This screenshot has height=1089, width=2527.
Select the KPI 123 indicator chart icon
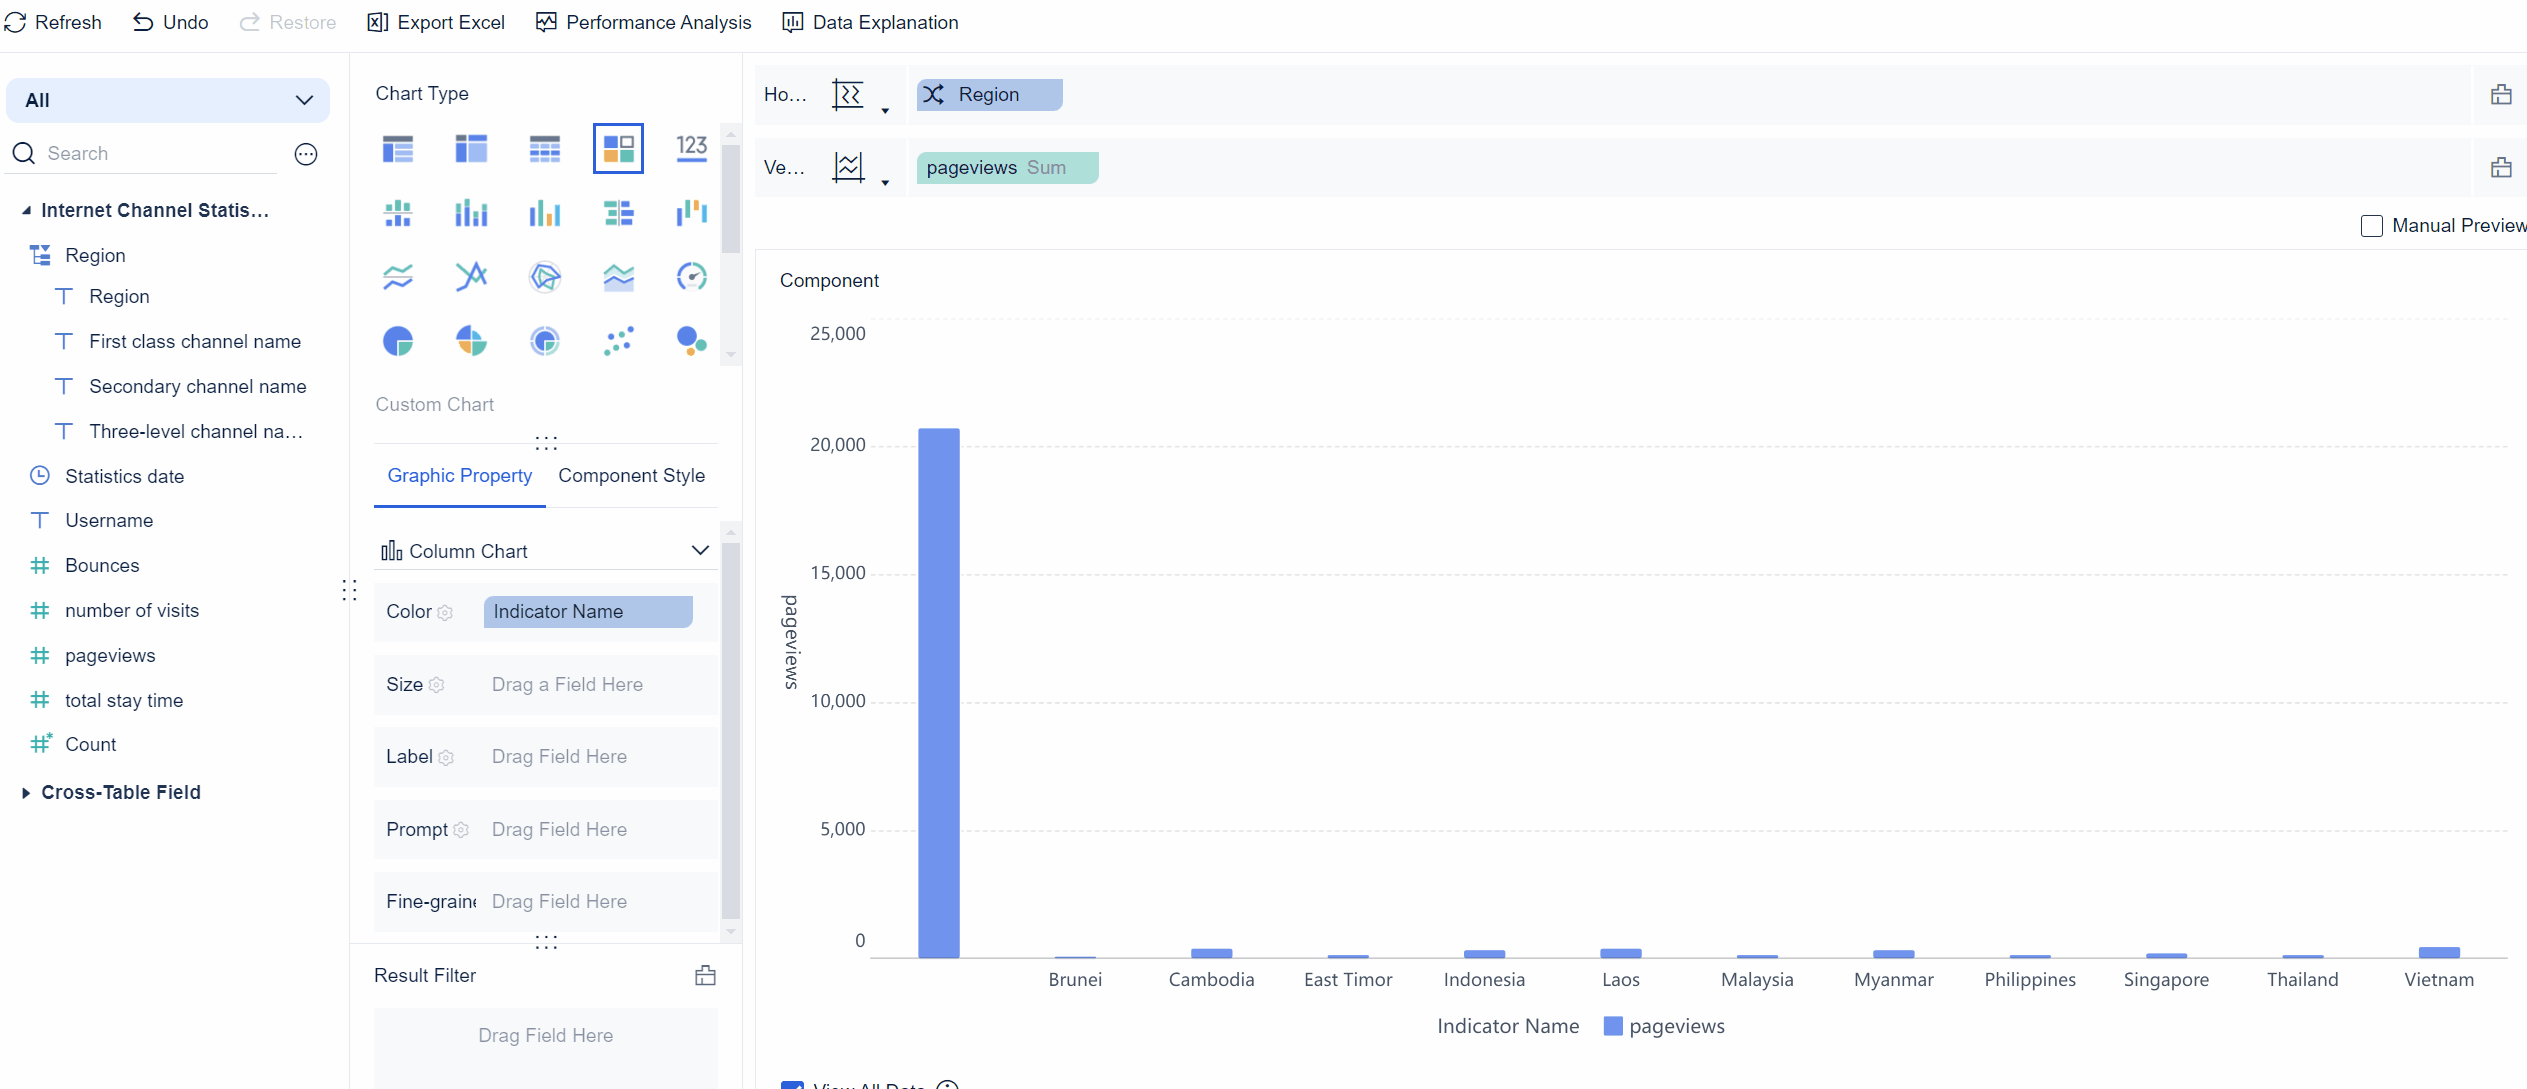(x=691, y=149)
